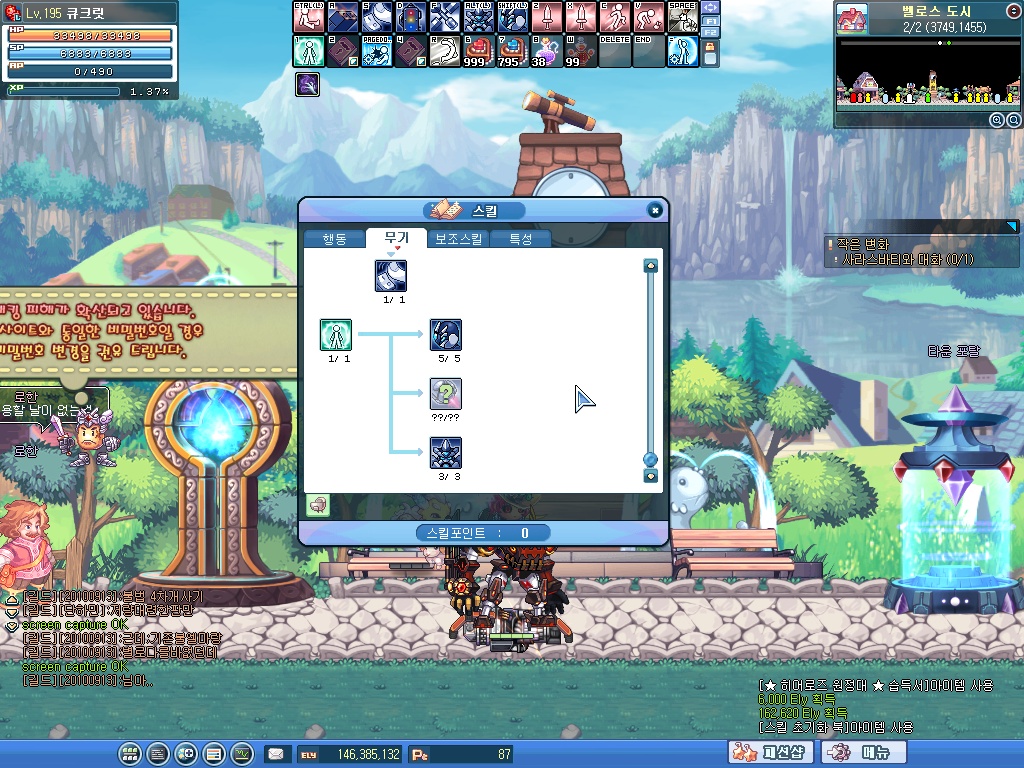Screen dimensions: 1024x768
Task: Click the SPACE attack skill slot
Action: pos(682,16)
